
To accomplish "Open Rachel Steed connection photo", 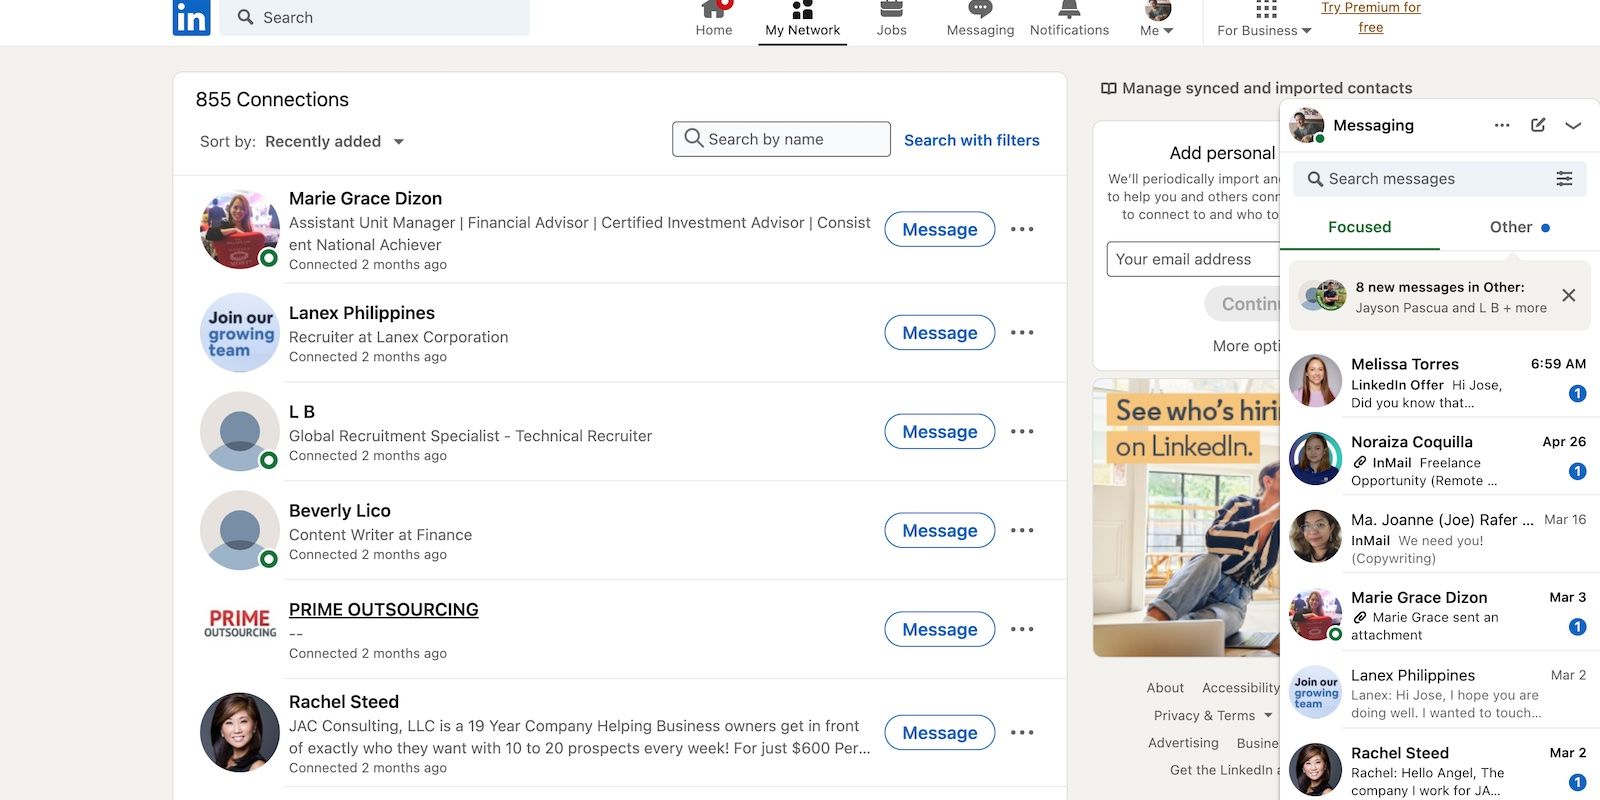I will [240, 732].
